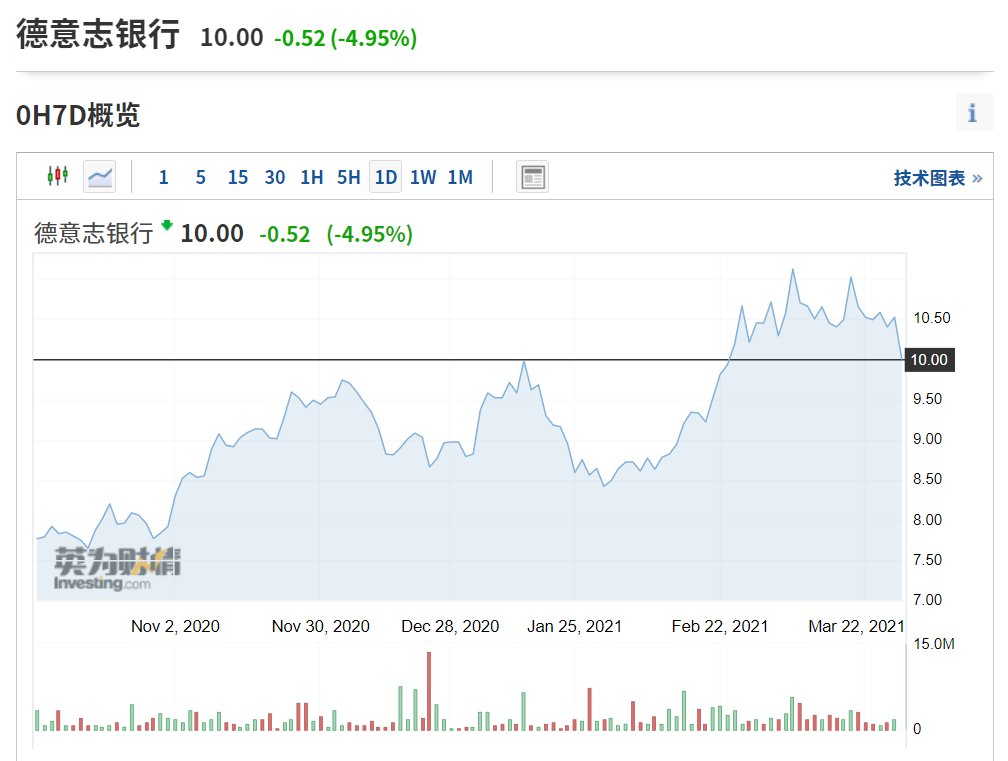Select the 1H interval
The height and width of the screenshot is (761, 1008).
(x=312, y=177)
